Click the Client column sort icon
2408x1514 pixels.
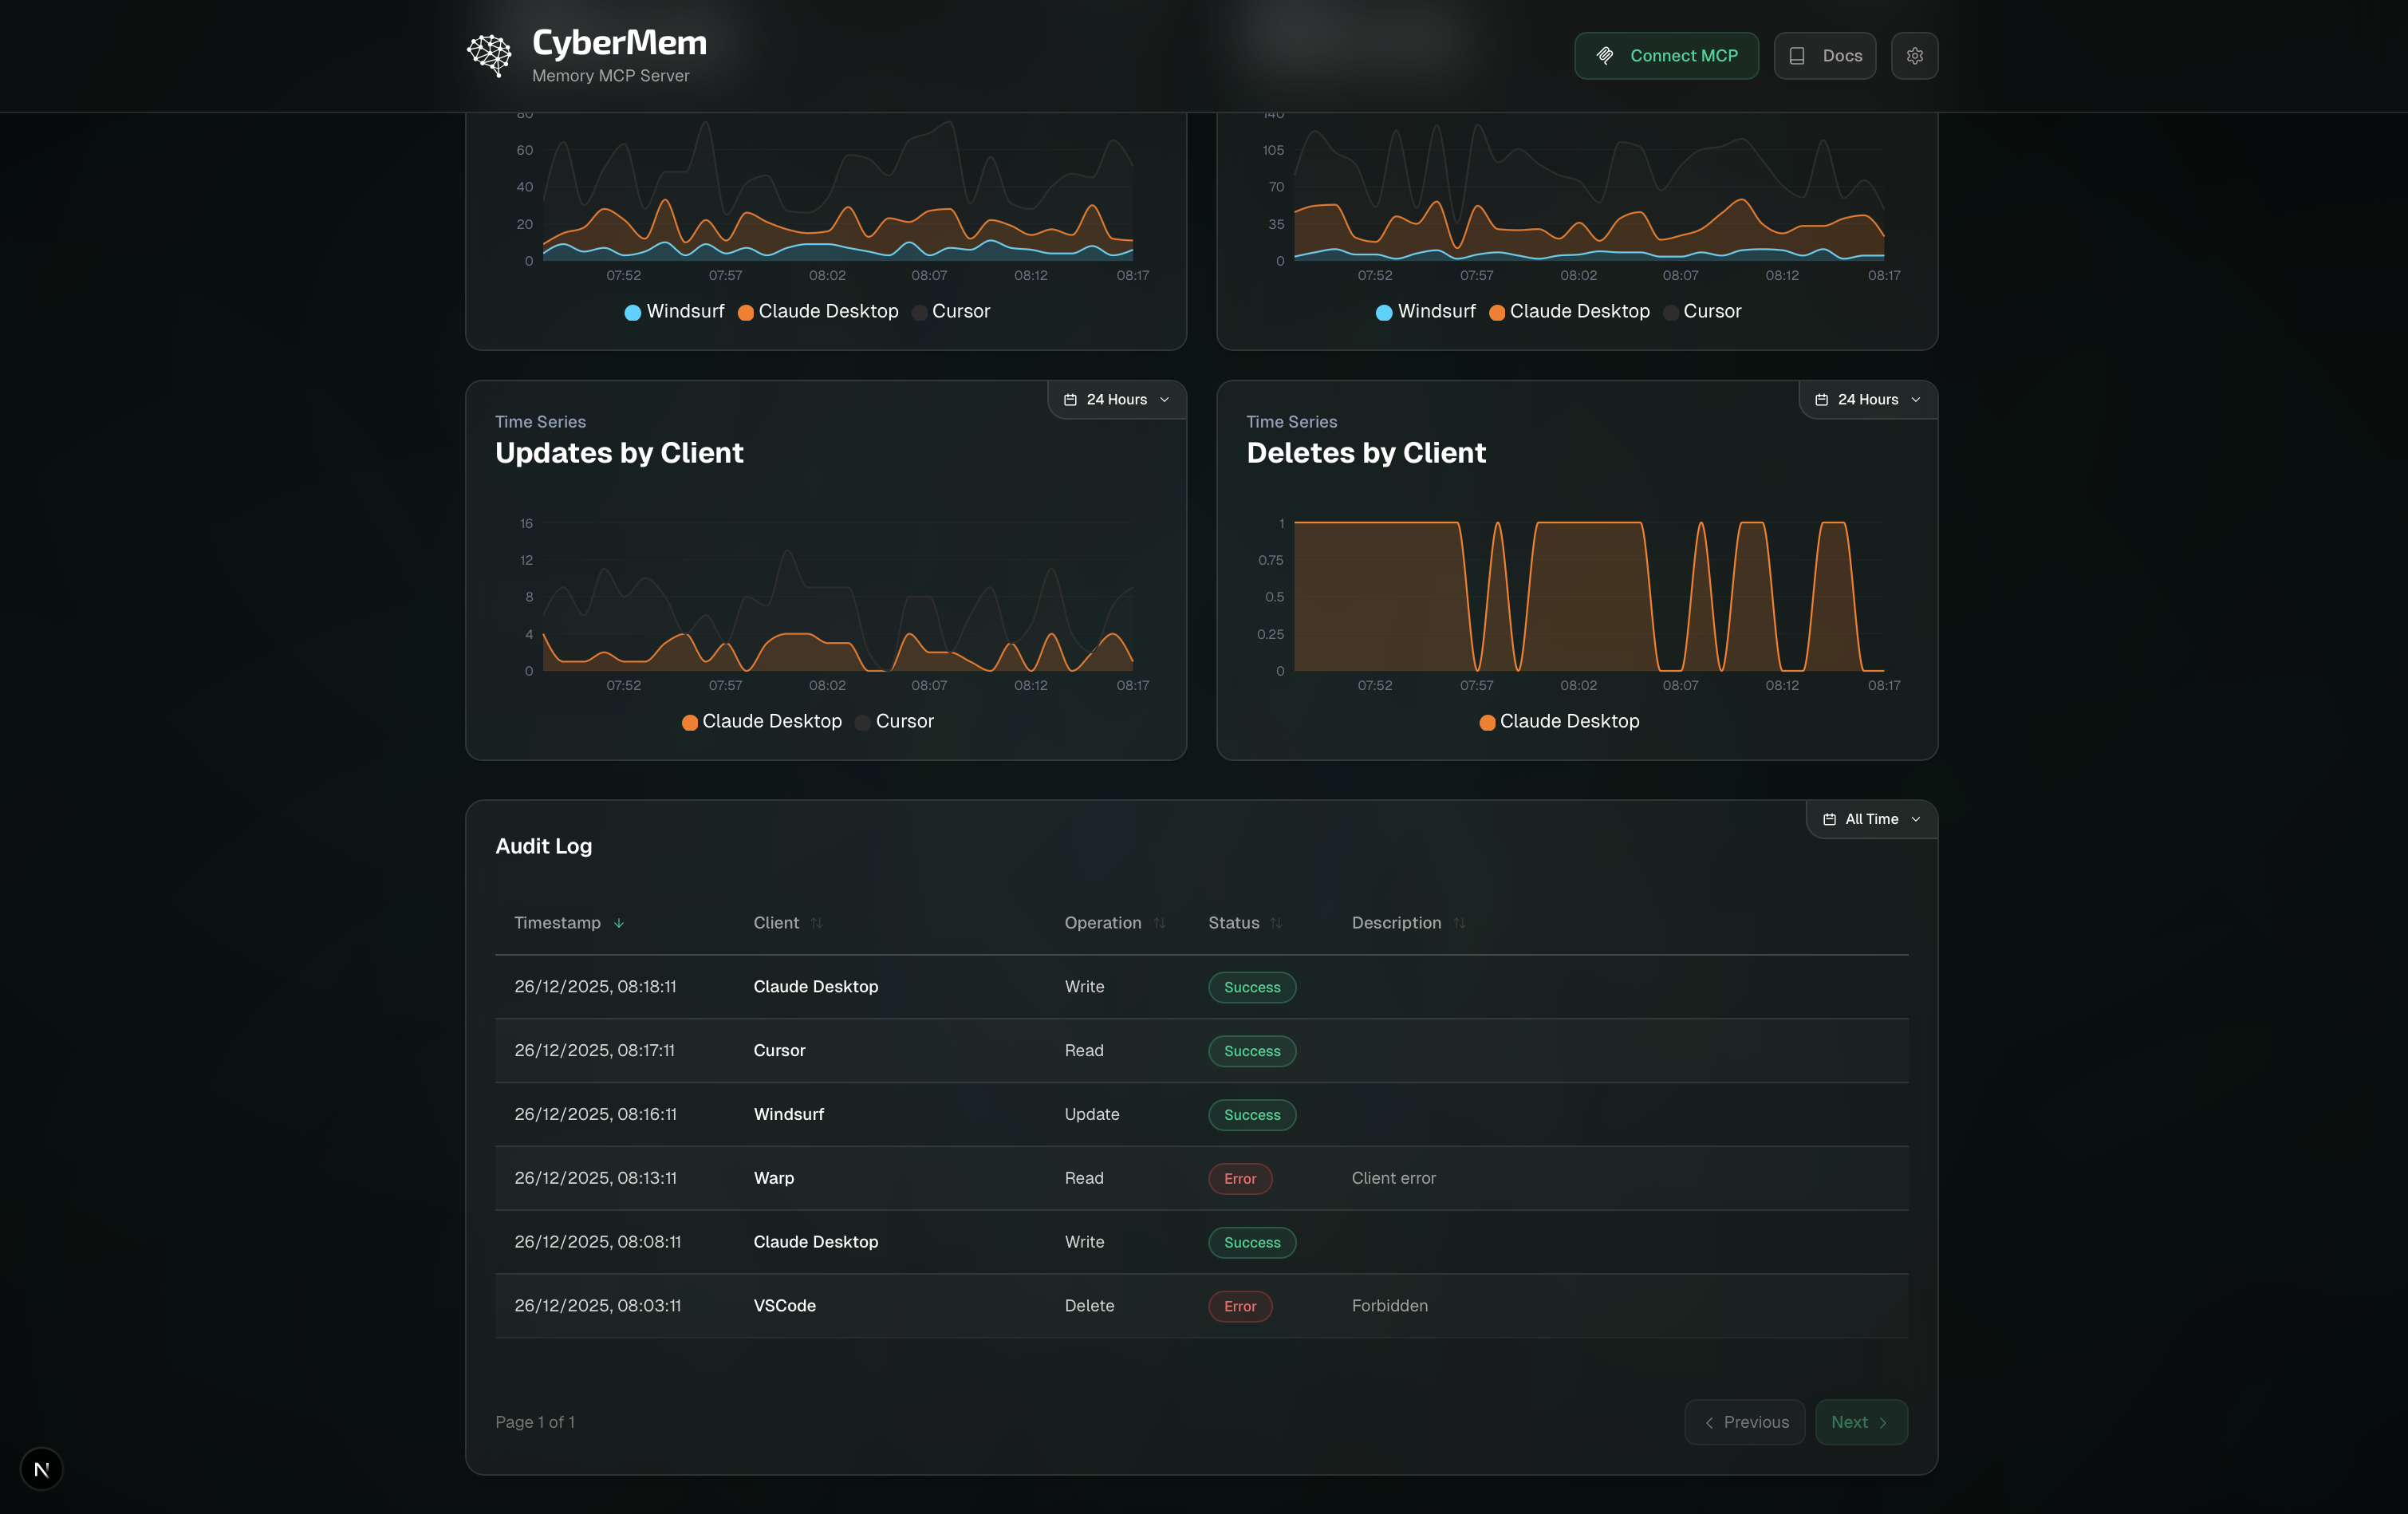coord(816,923)
